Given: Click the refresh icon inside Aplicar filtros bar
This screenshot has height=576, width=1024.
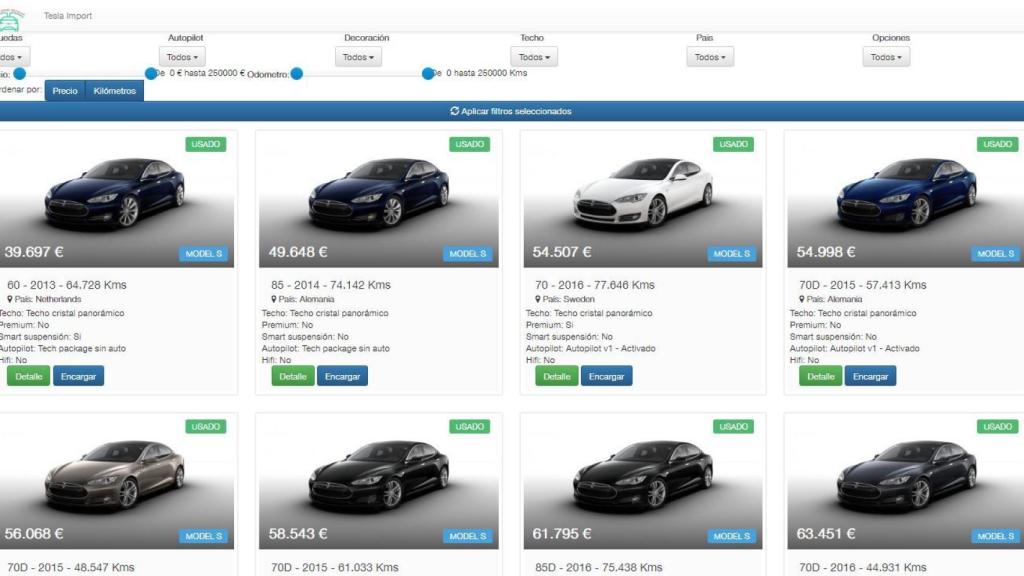Looking at the screenshot, I should click(x=457, y=111).
